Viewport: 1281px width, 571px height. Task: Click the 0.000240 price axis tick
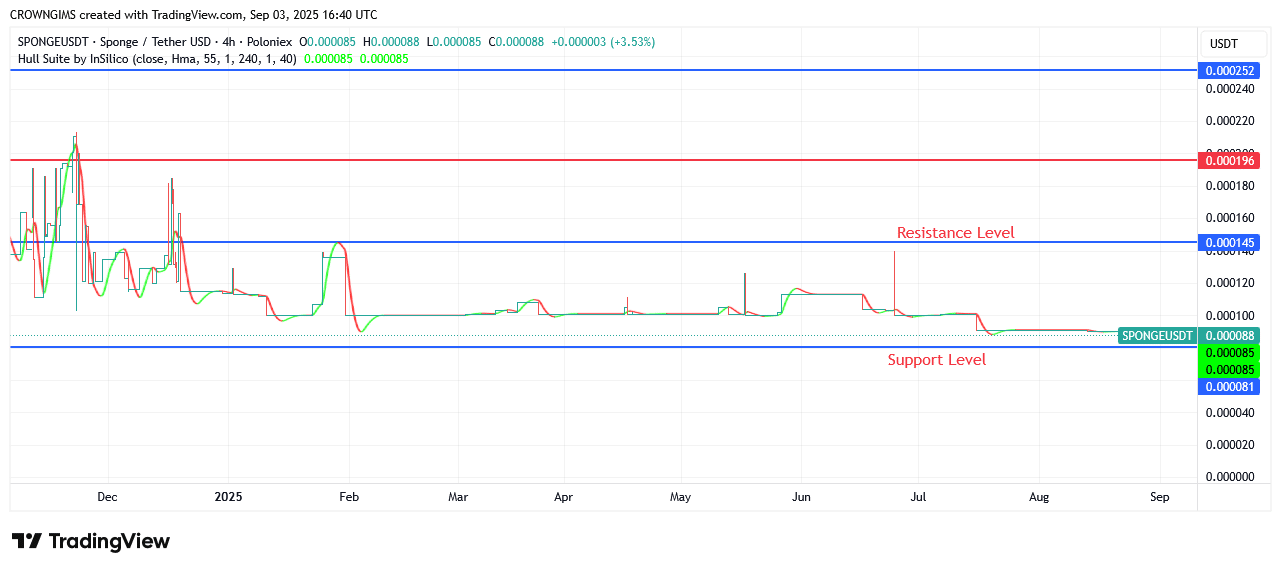click(x=1229, y=89)
